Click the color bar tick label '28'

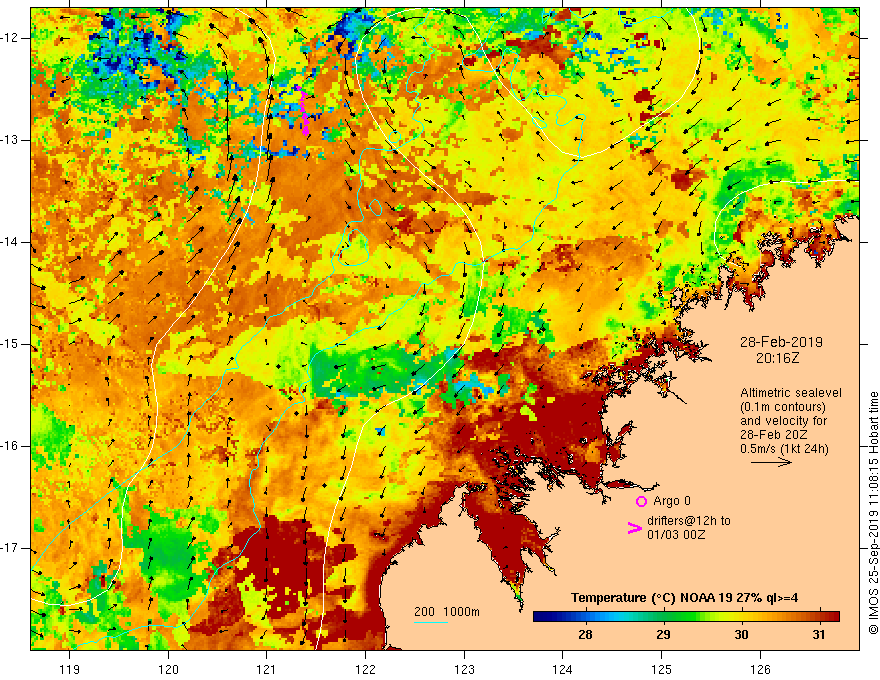(x=585, y=635)
